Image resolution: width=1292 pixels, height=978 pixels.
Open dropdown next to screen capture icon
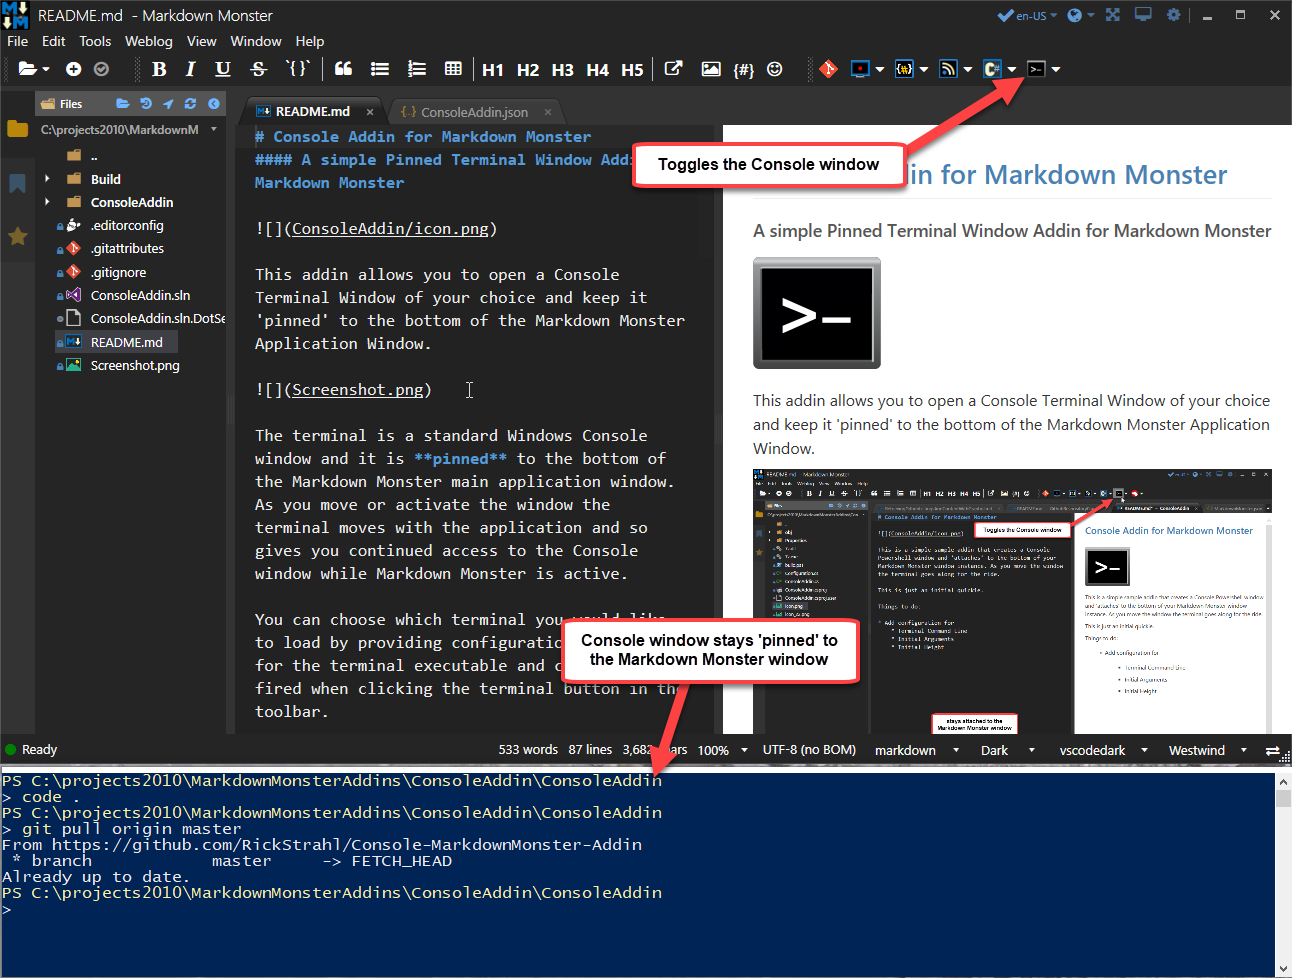880,70
